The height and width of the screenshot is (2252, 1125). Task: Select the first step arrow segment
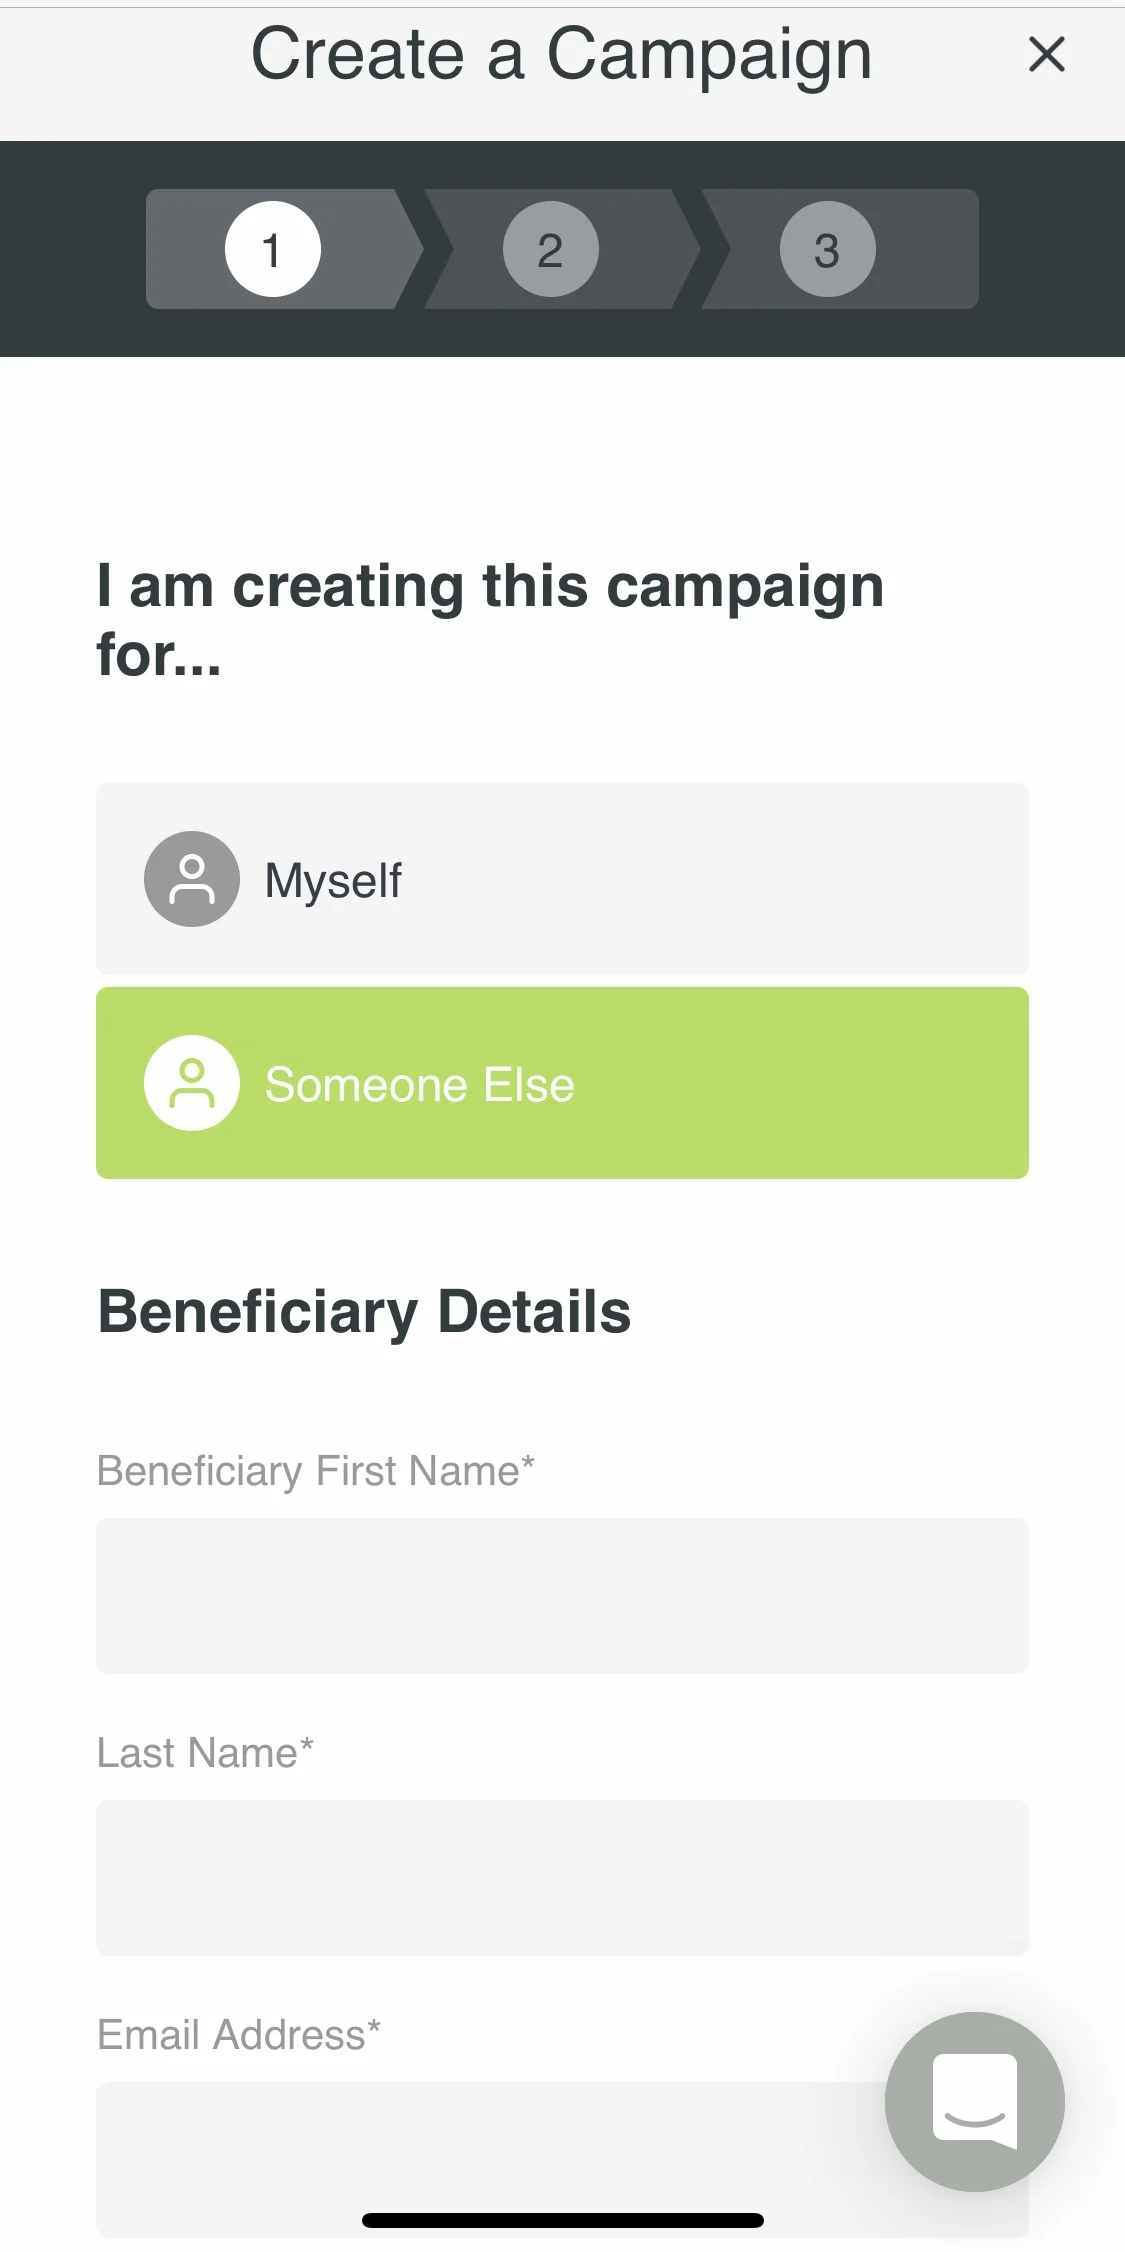[x=285, y=249]
